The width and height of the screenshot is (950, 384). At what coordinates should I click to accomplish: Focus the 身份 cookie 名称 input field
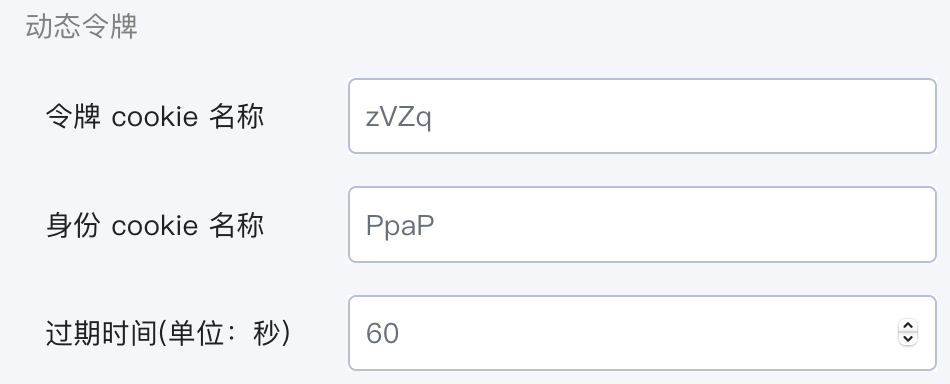(x=642, y=225)
